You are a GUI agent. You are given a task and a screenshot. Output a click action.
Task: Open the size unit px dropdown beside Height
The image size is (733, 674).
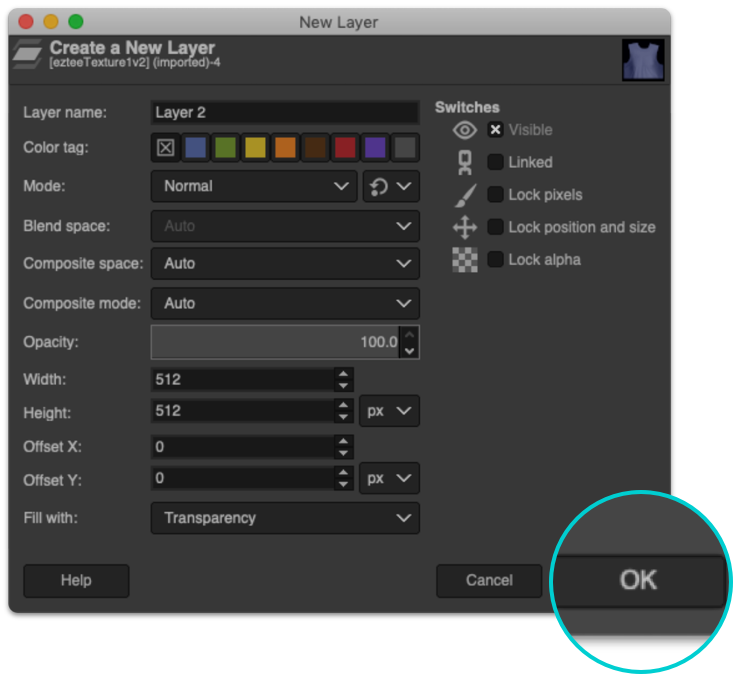pyautogui.click(x=389, y=411)
